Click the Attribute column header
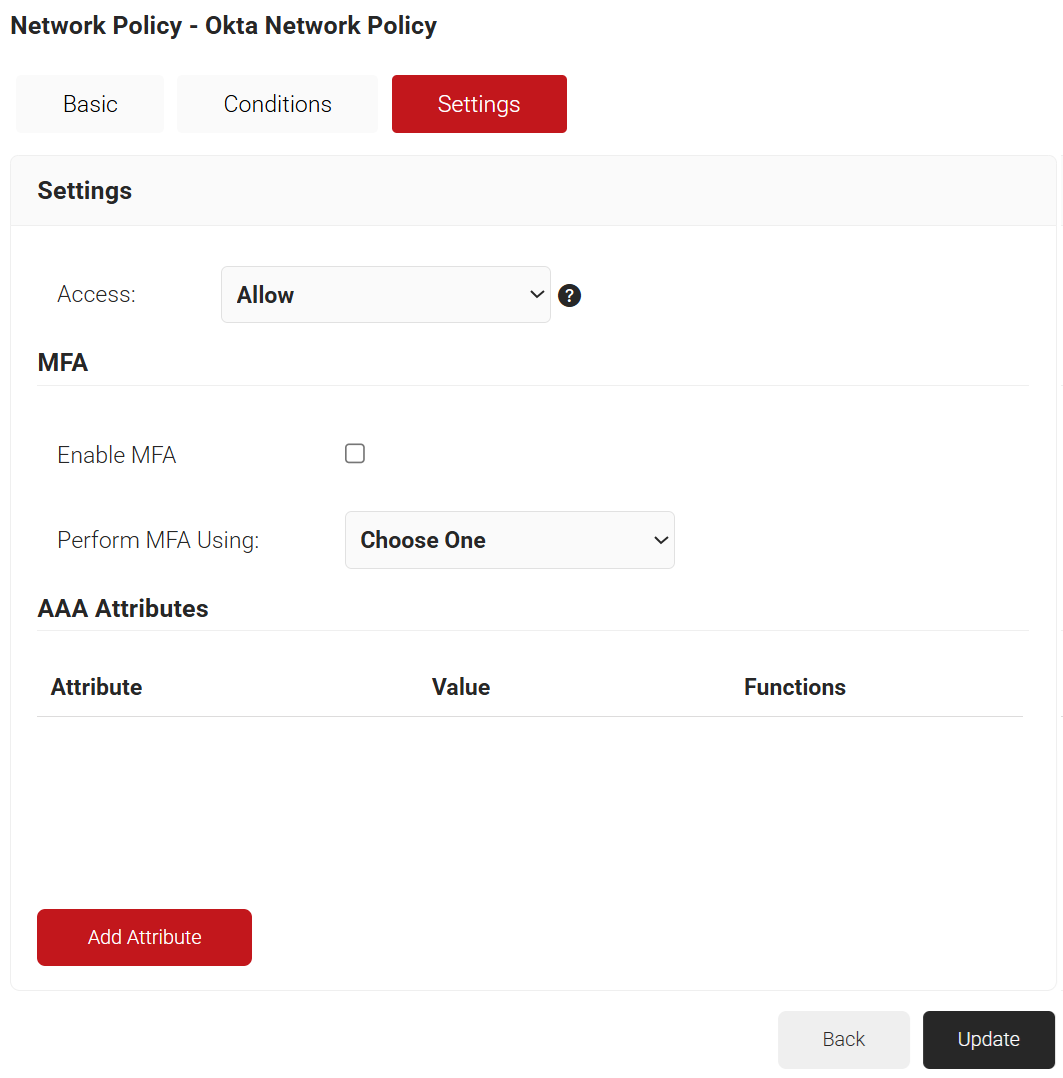Viewport: 1063px width, 1078px height. click(96, 687)
